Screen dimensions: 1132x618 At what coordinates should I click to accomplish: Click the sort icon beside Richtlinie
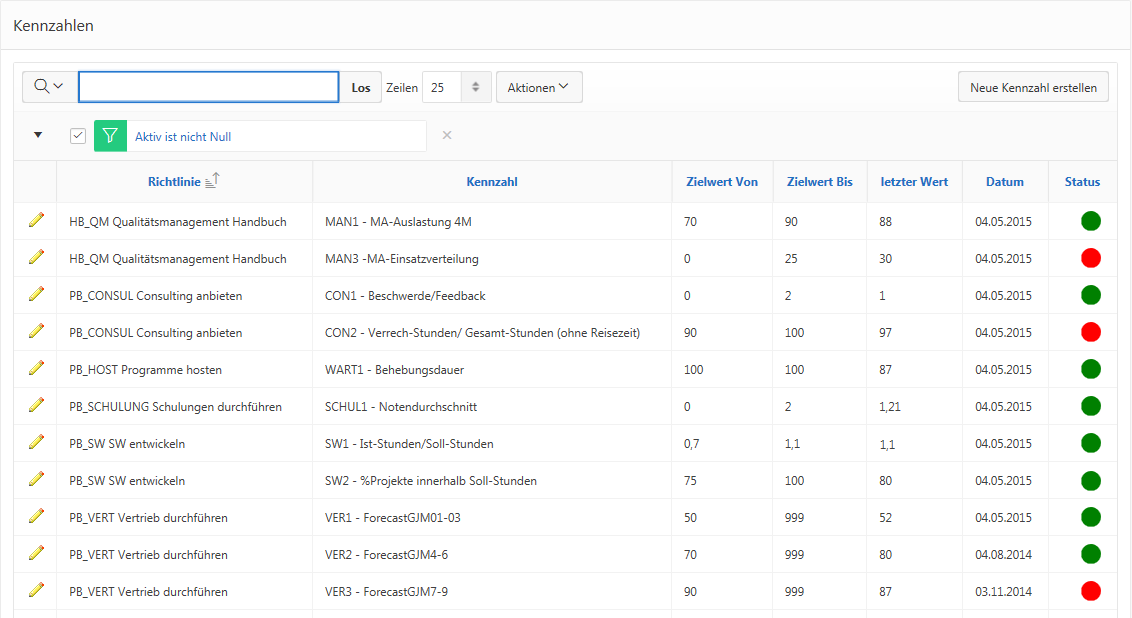coord(212,181)
